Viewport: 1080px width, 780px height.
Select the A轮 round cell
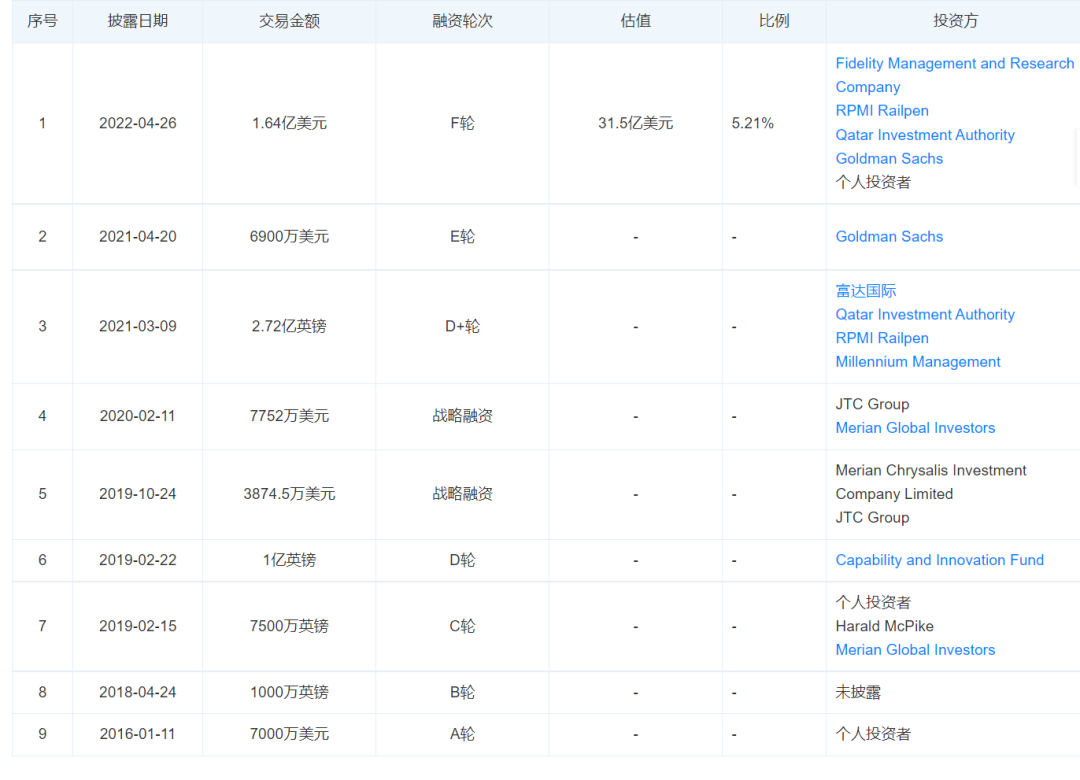(x=462, y=735)
